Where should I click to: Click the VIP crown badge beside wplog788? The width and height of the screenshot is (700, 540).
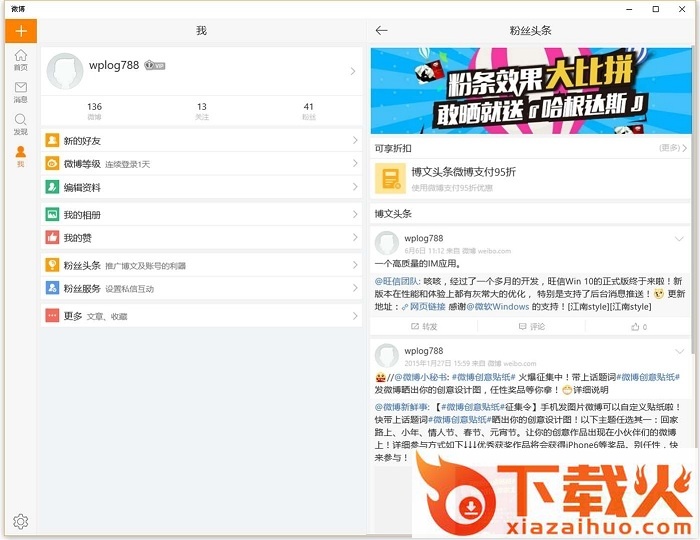155,66
